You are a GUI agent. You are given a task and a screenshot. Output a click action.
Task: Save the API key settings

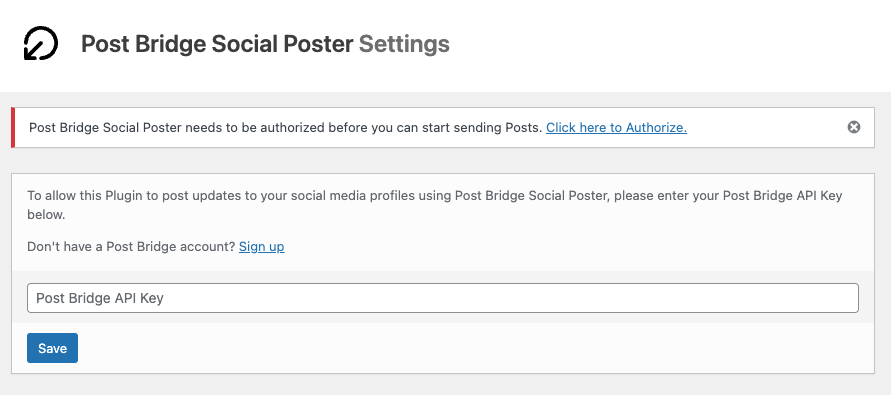point(52,348)
